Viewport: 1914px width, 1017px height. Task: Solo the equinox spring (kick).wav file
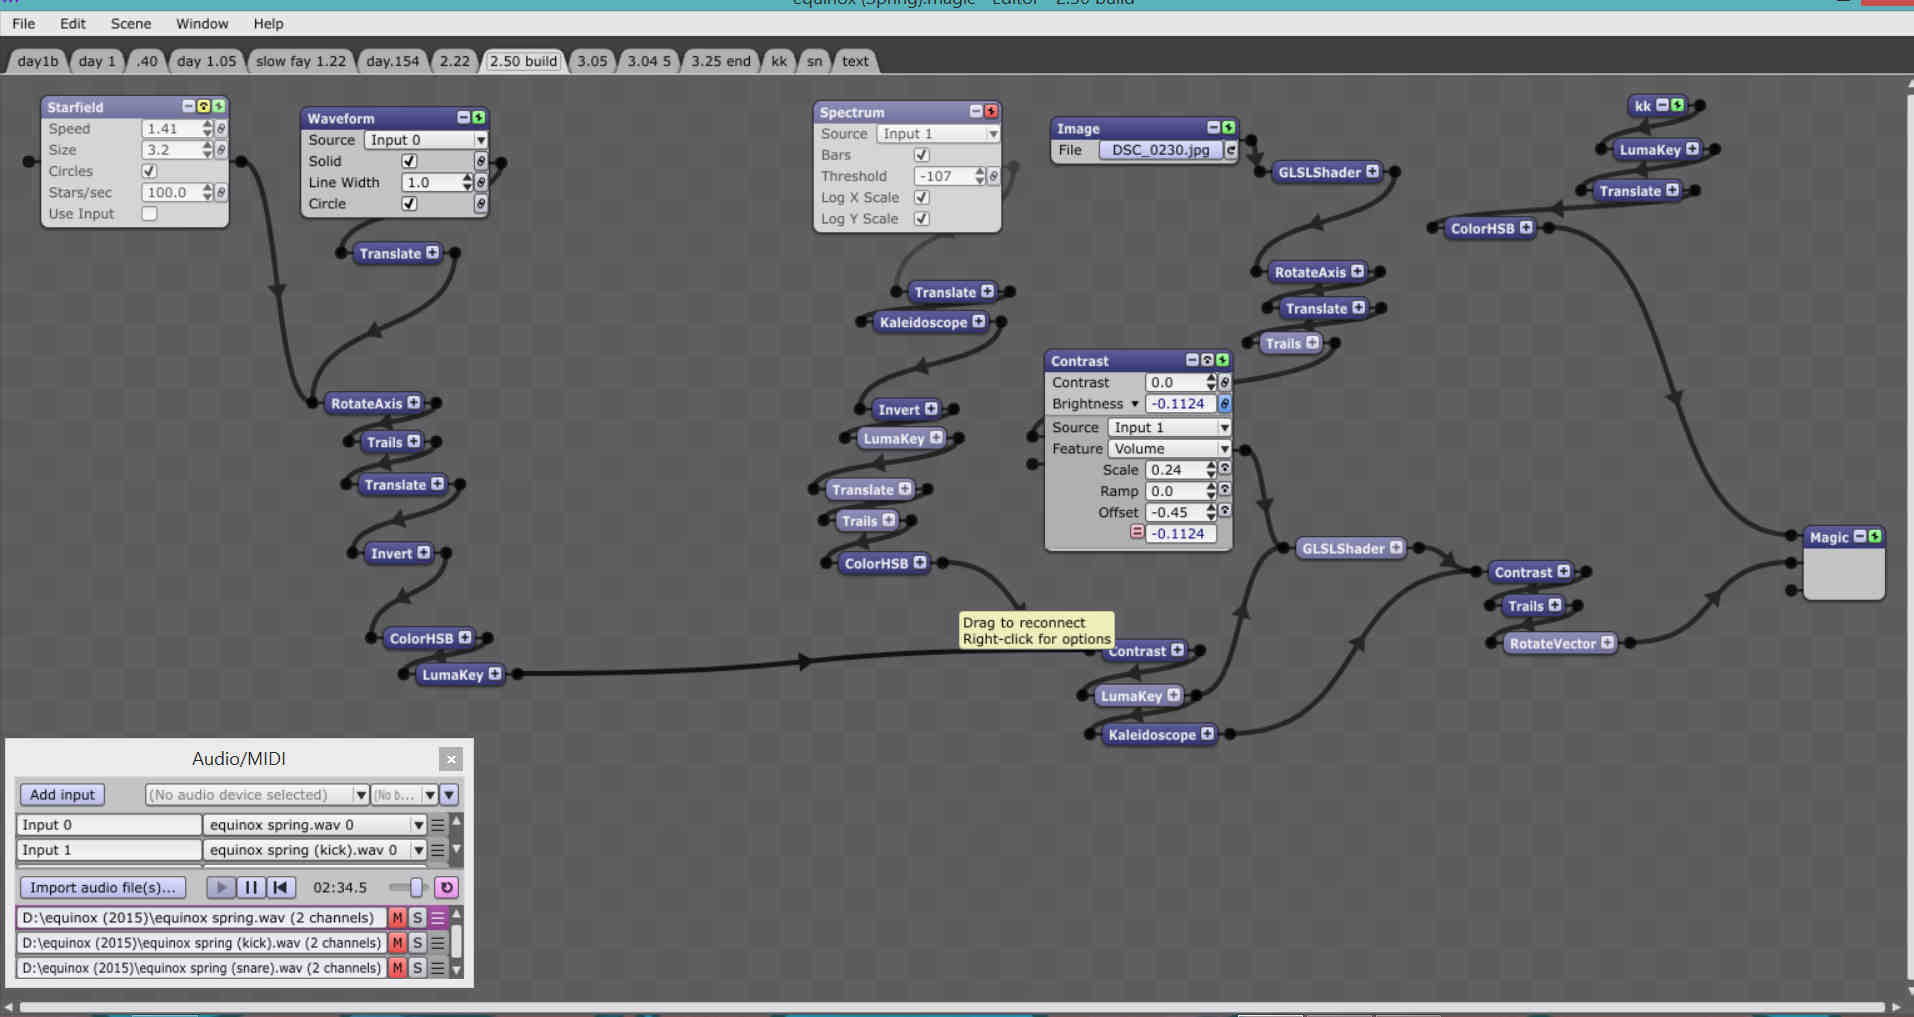(418, 942)
